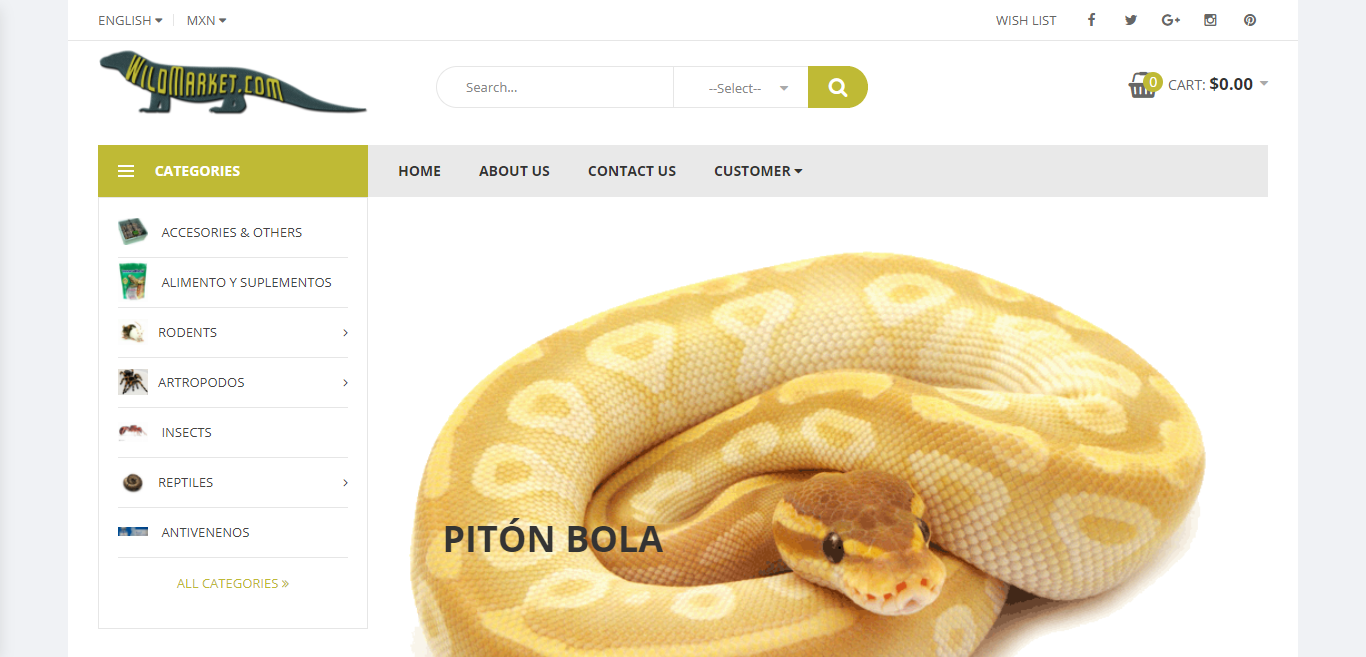The height and width of the screenshot is (657, 1366).
Task: Expand the Rodents category arrow
Action: click(345, 332)
